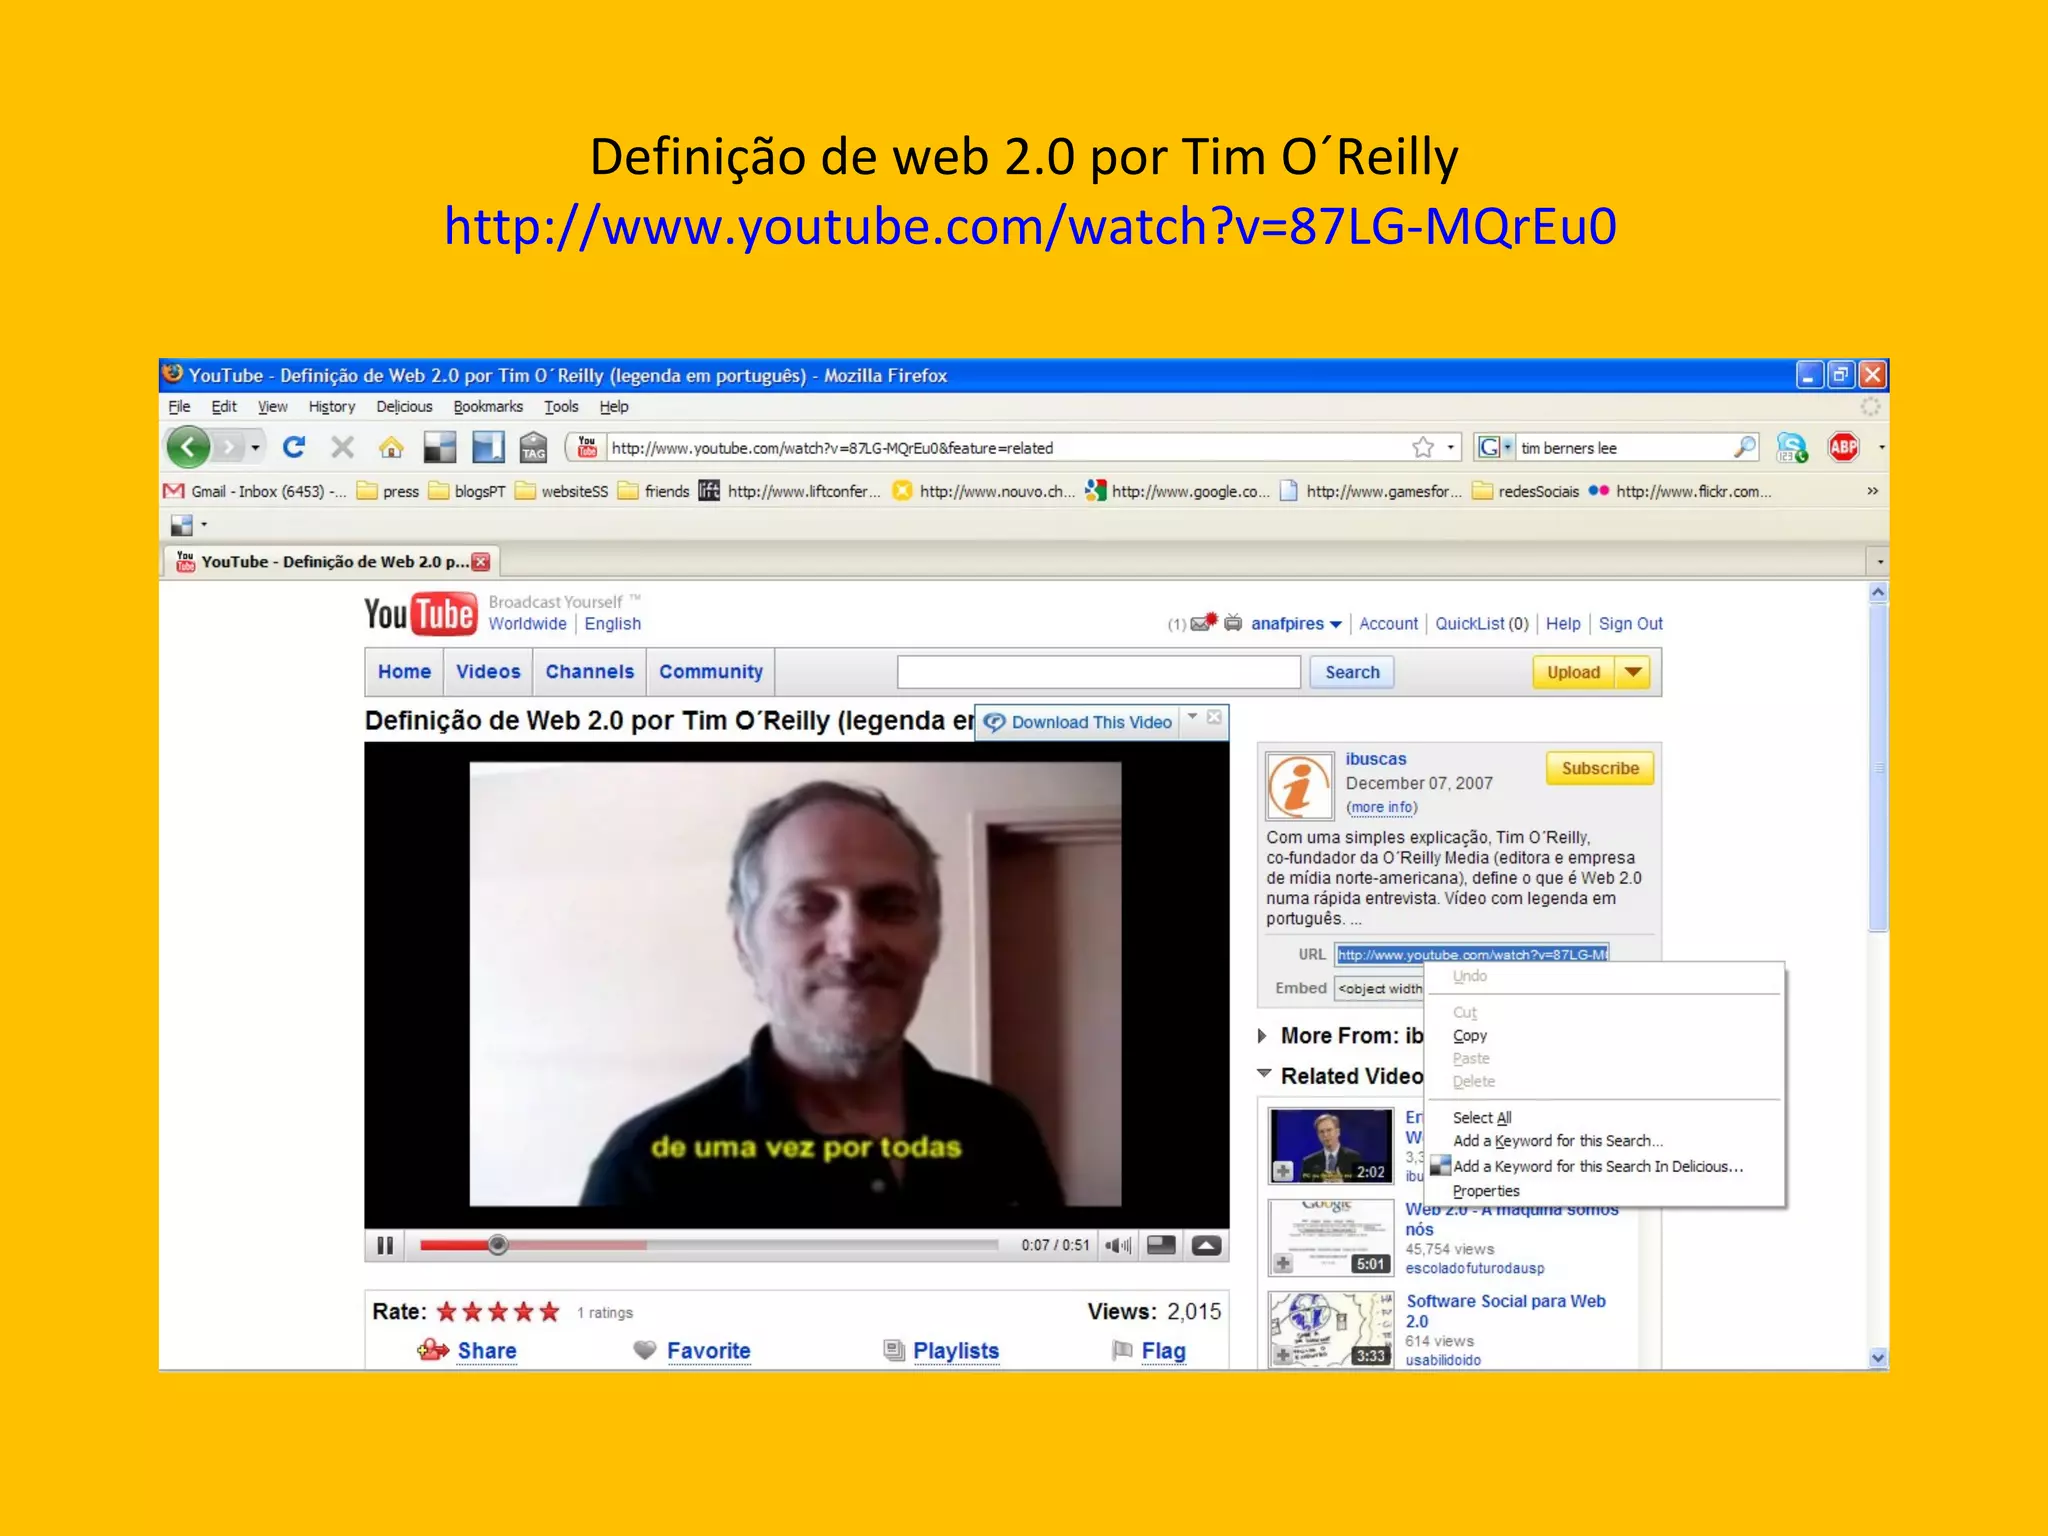Image resolution: width=2048 pixels, height=1536 pixels.
Task: Click the Upload button
Action: point(1573,672)
